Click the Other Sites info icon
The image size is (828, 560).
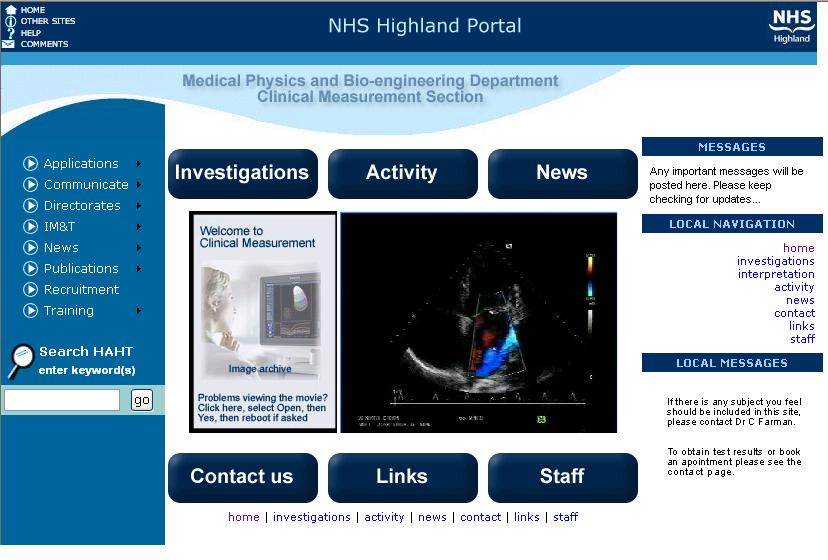pyautogui.click(x=10, y=21)
